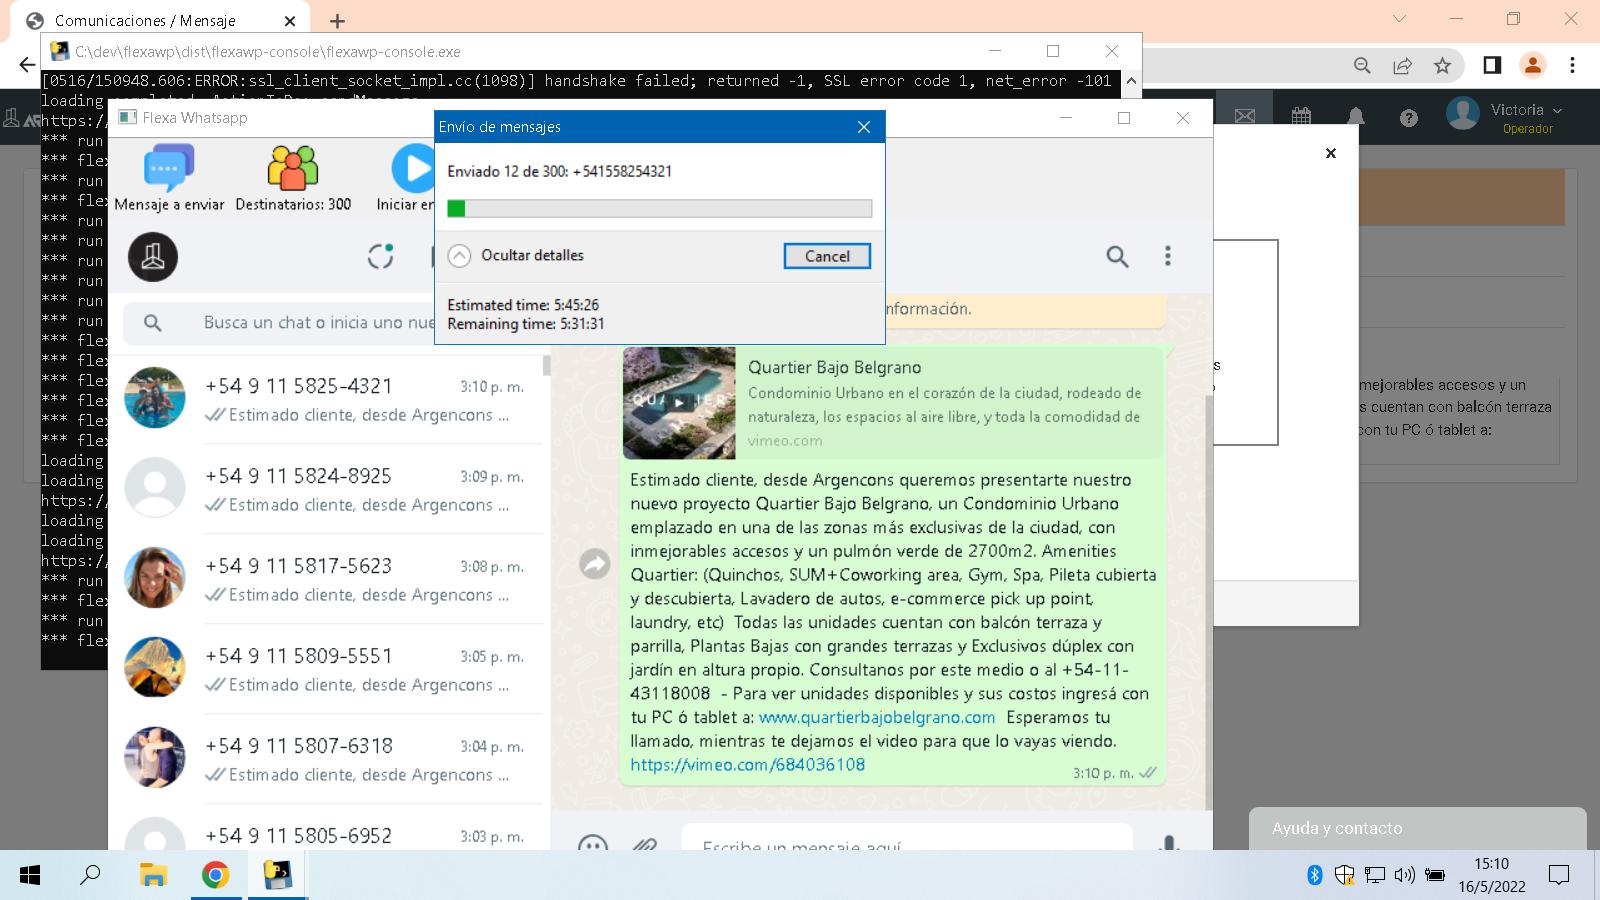
Task: Open WhatsApp profile avatar icon
Action: [x=153, y=257]
